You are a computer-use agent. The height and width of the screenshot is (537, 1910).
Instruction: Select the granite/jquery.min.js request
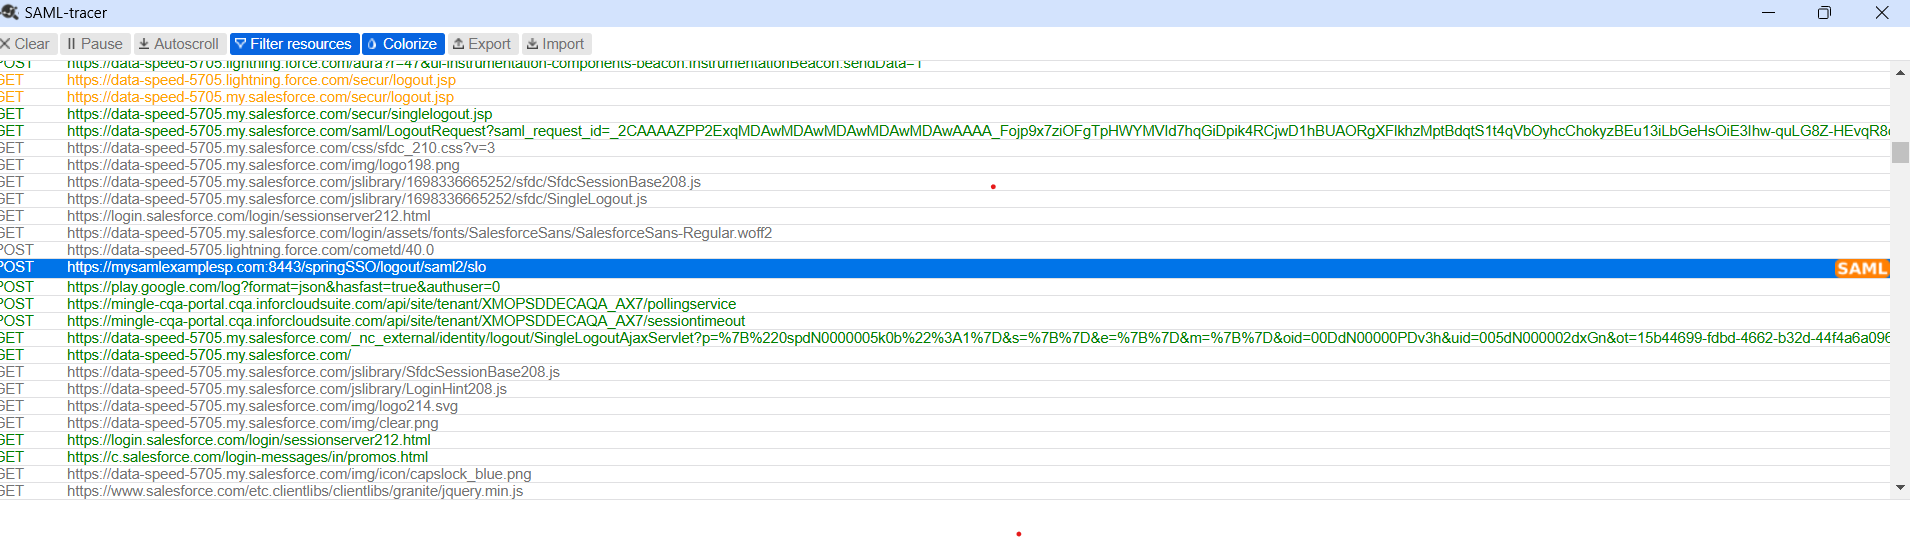point(945,491)
